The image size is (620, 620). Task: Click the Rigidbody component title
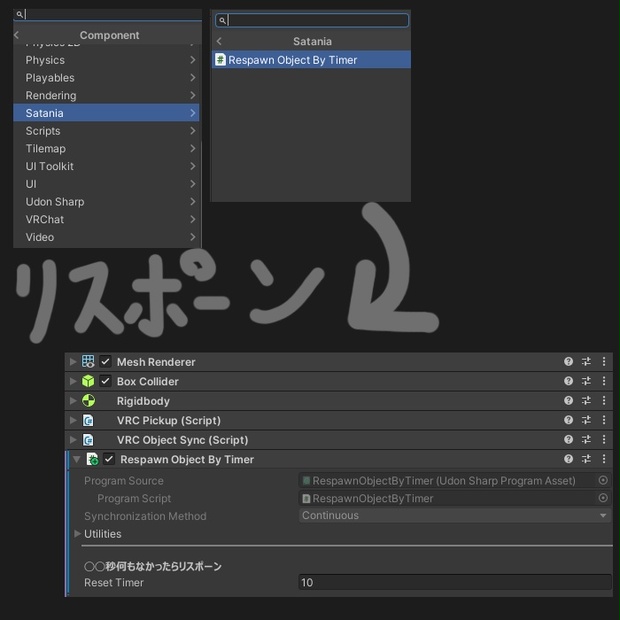143,401
